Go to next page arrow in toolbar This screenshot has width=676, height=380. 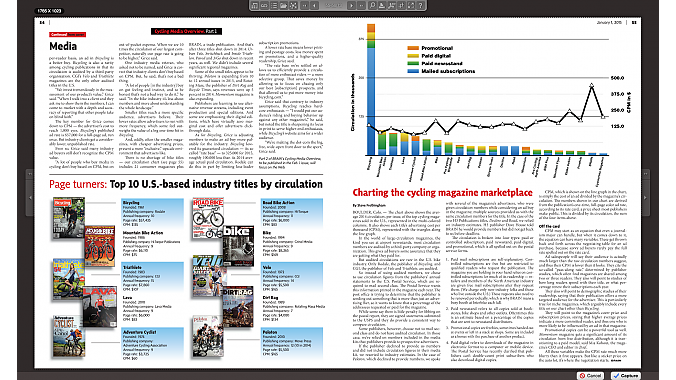click(352, 6)
